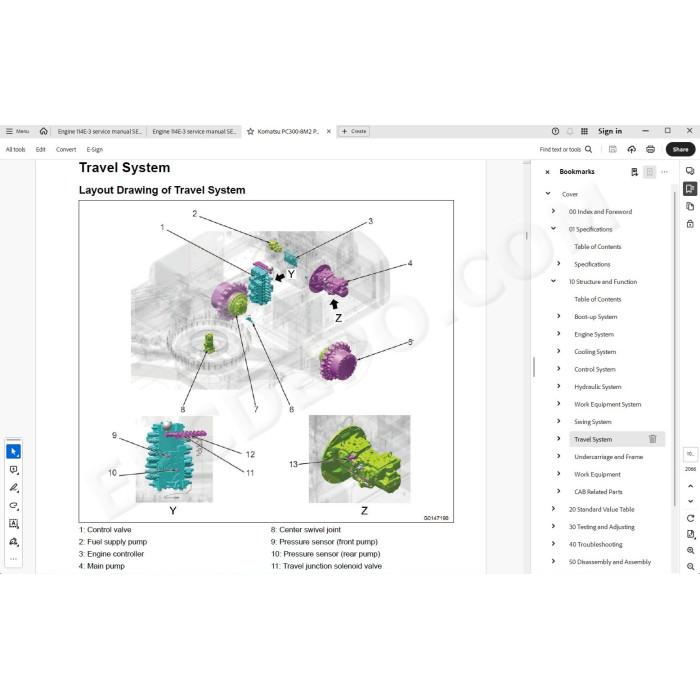The image size is (700, 700).
Task: Click the expand current bookmark icon
Action: point(650,172)
